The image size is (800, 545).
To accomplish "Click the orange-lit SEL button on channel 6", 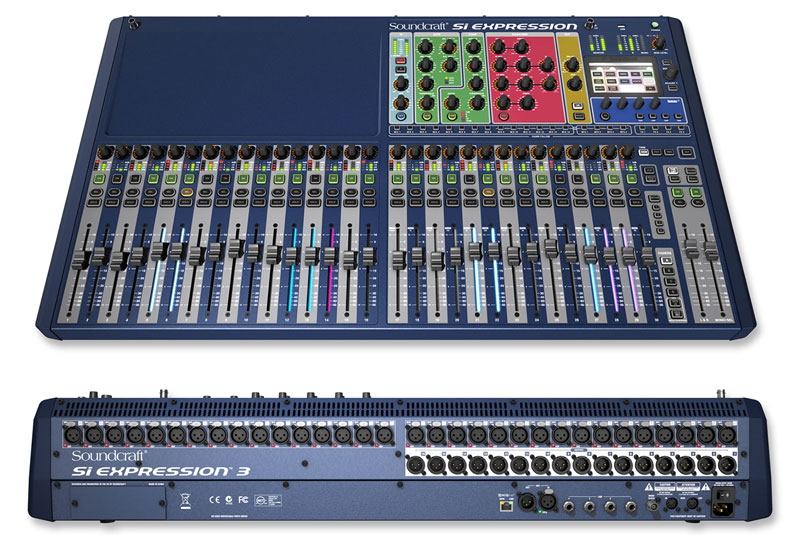I will coord(187,192).
